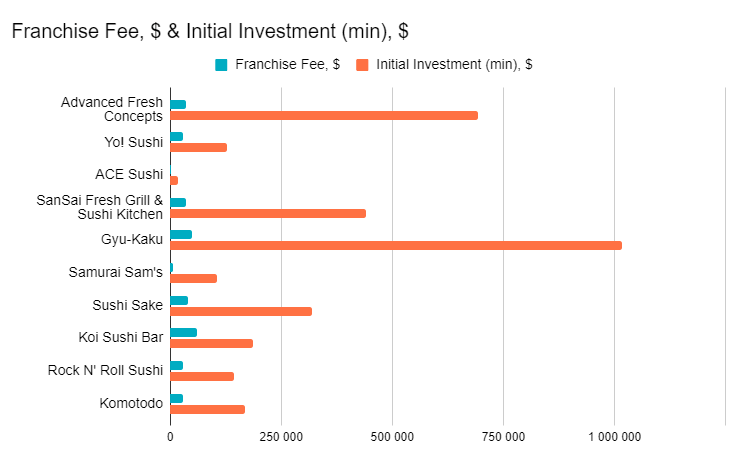
Task: Select the Franchise Fee, $ legend label
Action: (x=287, y=64)
